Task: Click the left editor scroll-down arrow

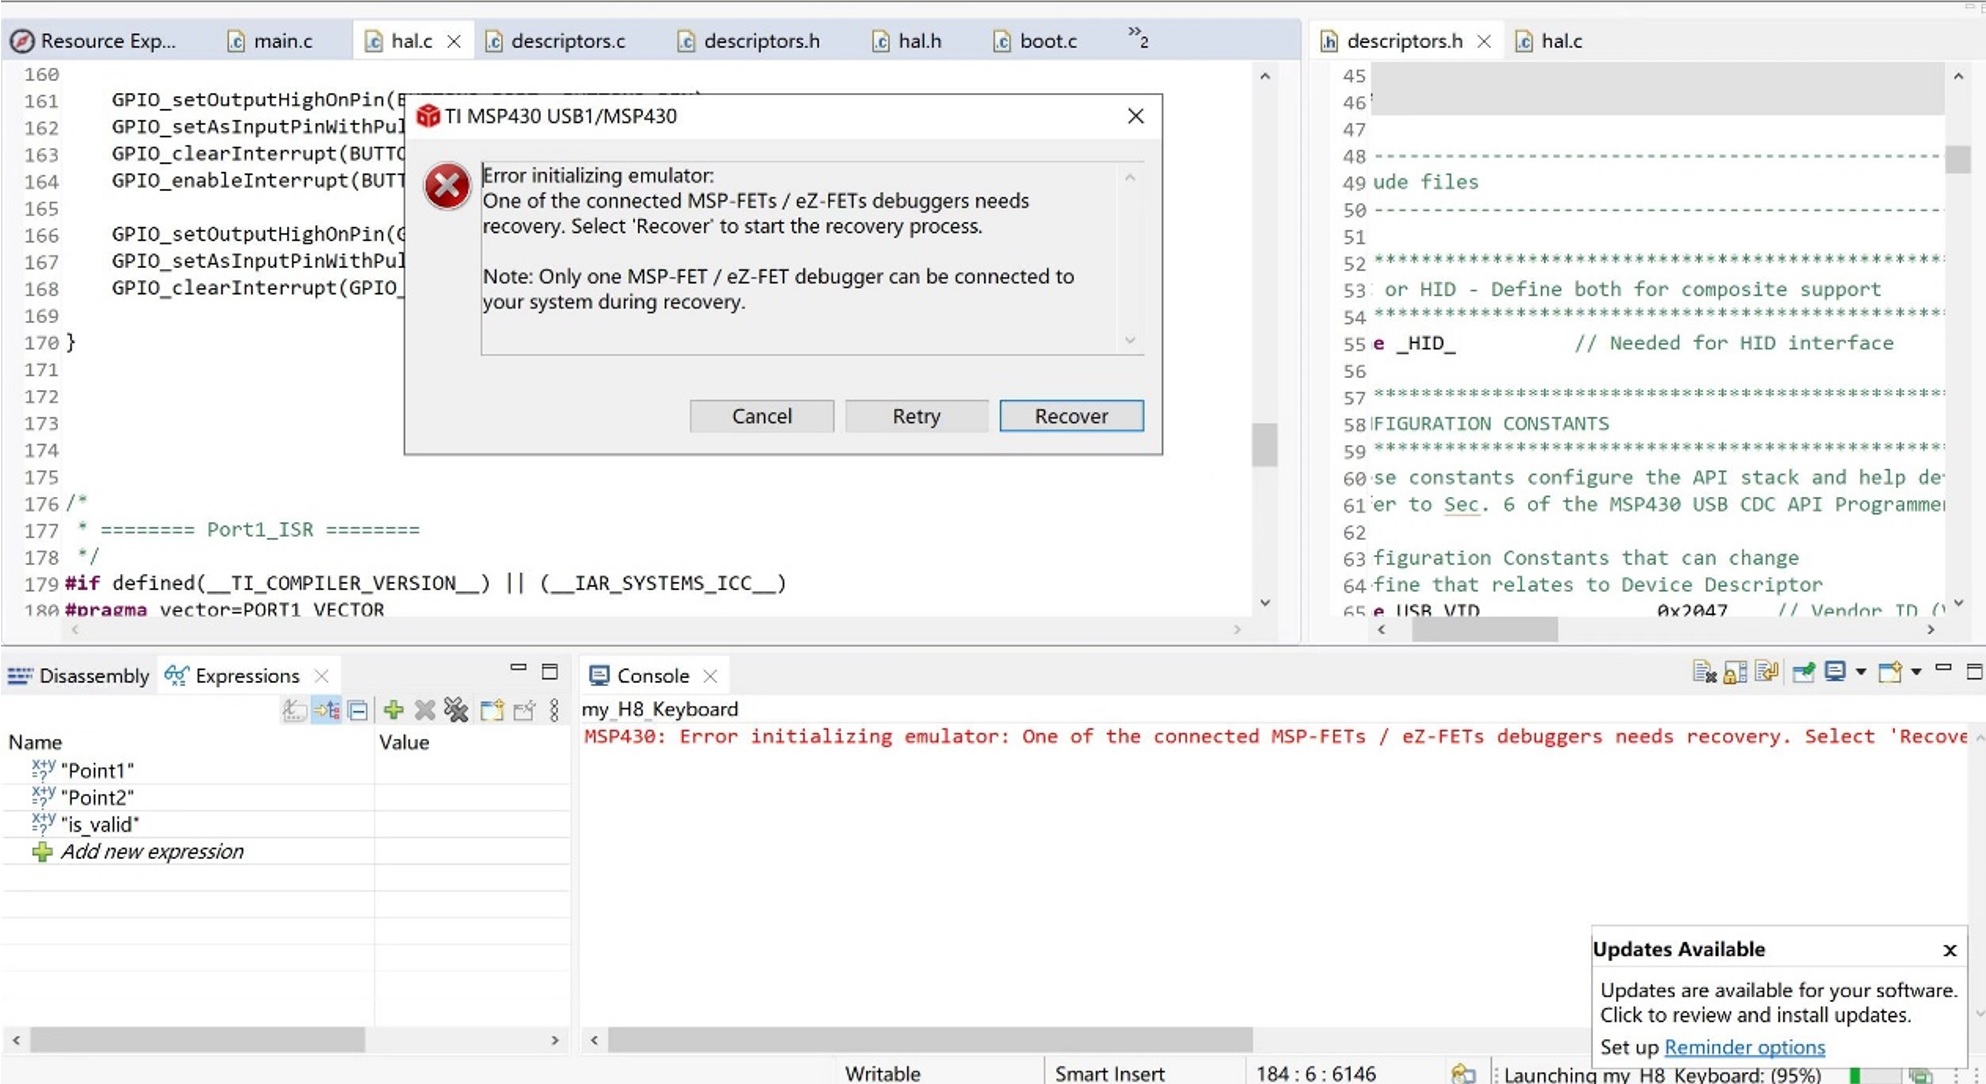Action: click(x=1265, y=602)
